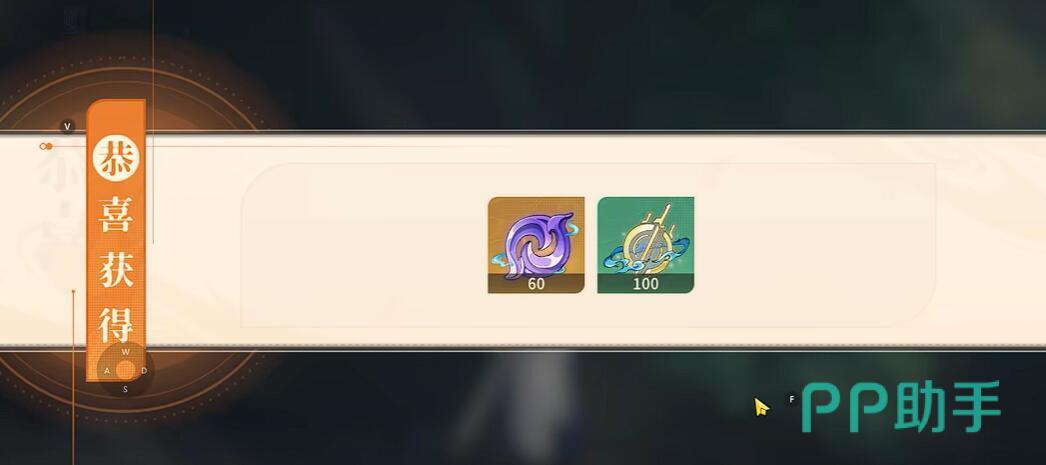Click the quantity label 100

646,284
